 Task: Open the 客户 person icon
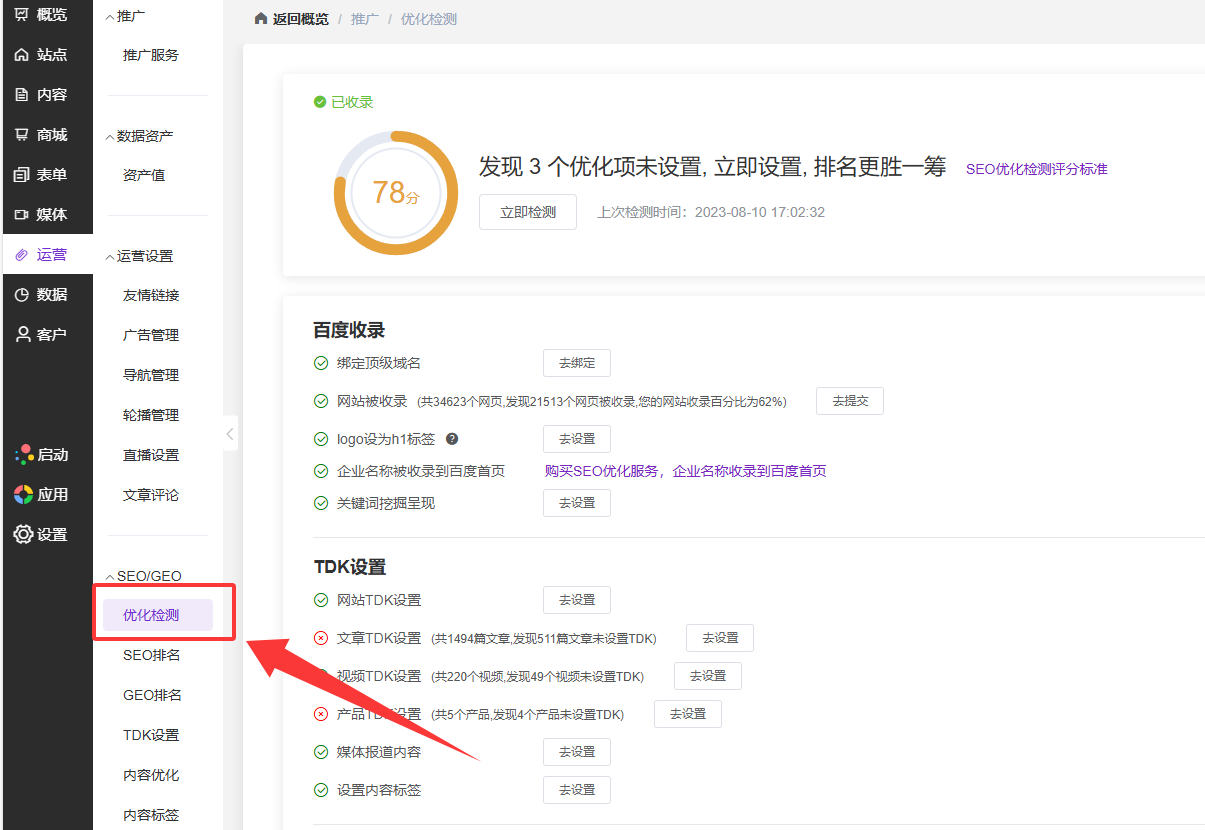coord(22,335)
